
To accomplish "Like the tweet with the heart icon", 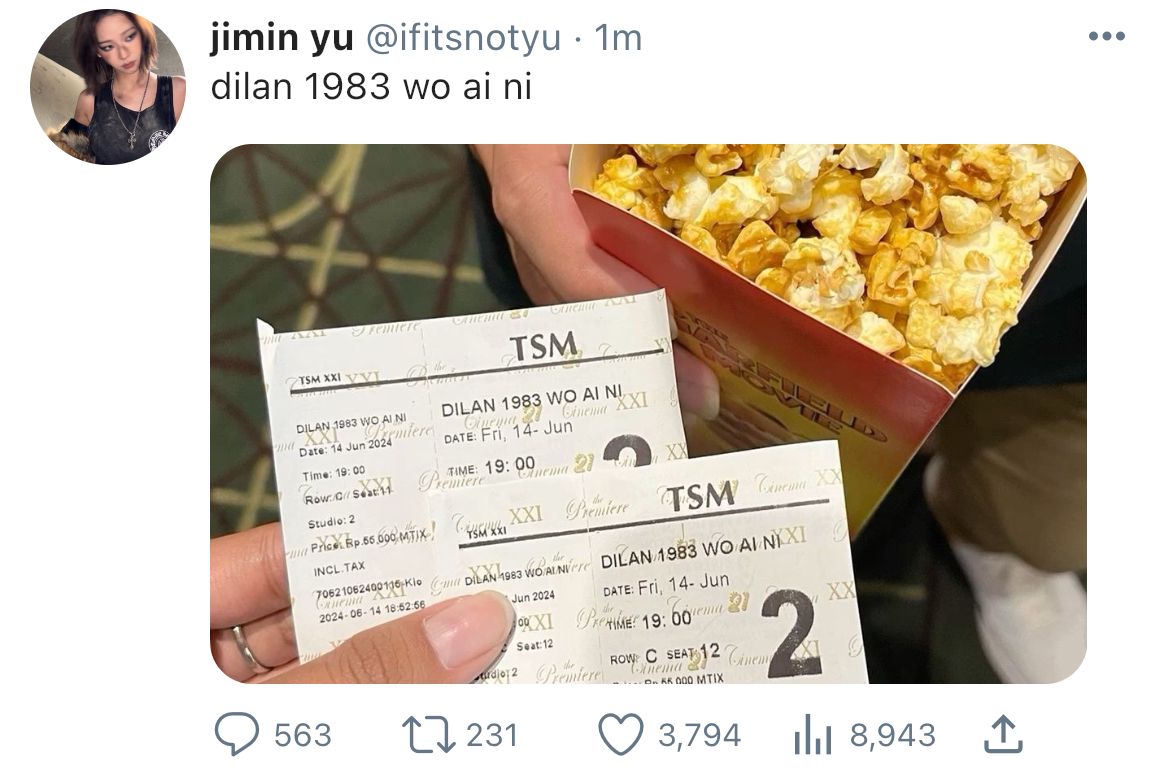I will (x=622, y=735).
